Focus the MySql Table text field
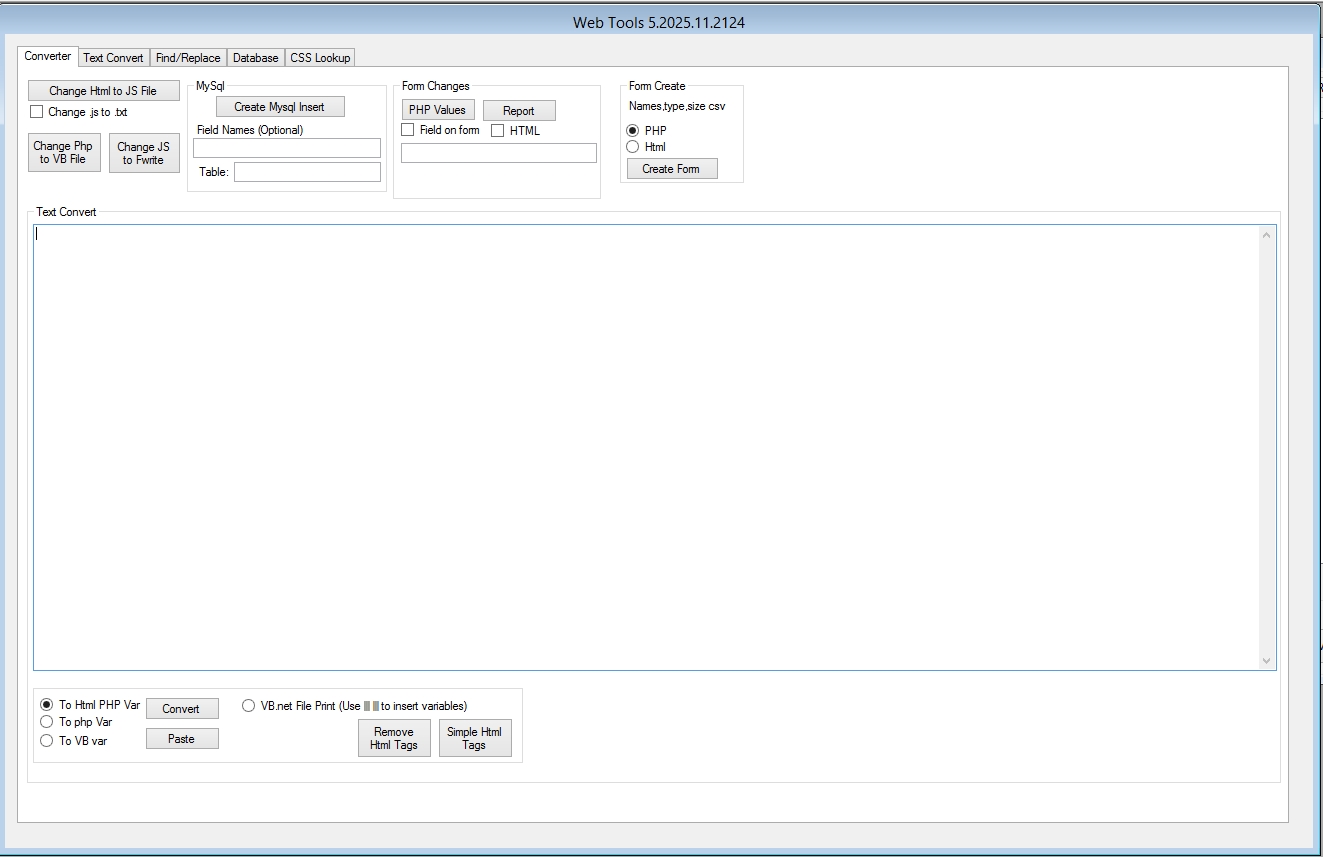Screen dimensions: 1323x857 (x=307, y=172)
